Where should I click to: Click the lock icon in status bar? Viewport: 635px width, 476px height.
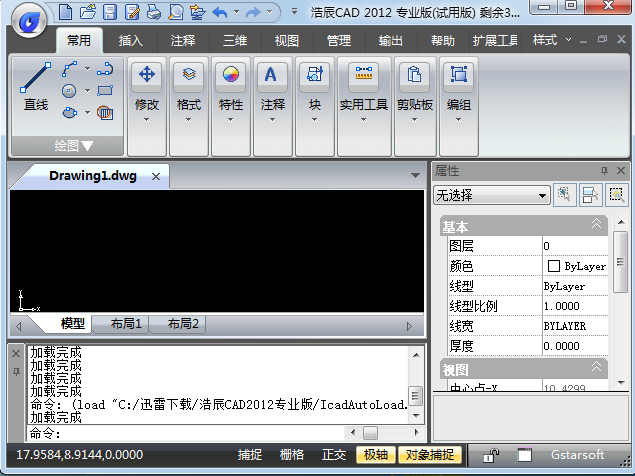[x=490, y=455]
